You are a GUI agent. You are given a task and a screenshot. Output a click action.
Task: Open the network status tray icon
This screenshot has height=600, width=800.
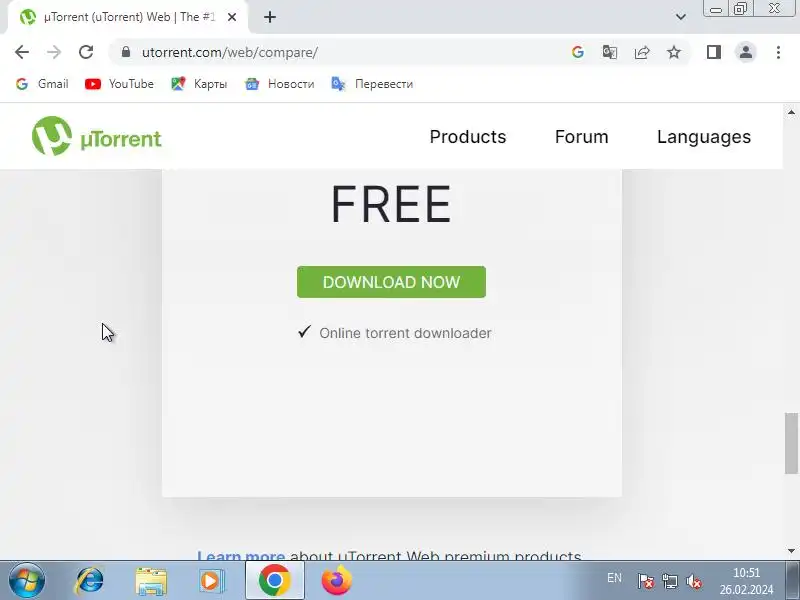669,581
